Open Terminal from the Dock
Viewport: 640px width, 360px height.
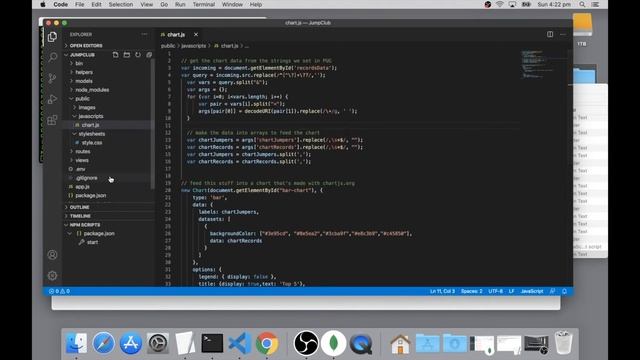(x=212, y=343)
